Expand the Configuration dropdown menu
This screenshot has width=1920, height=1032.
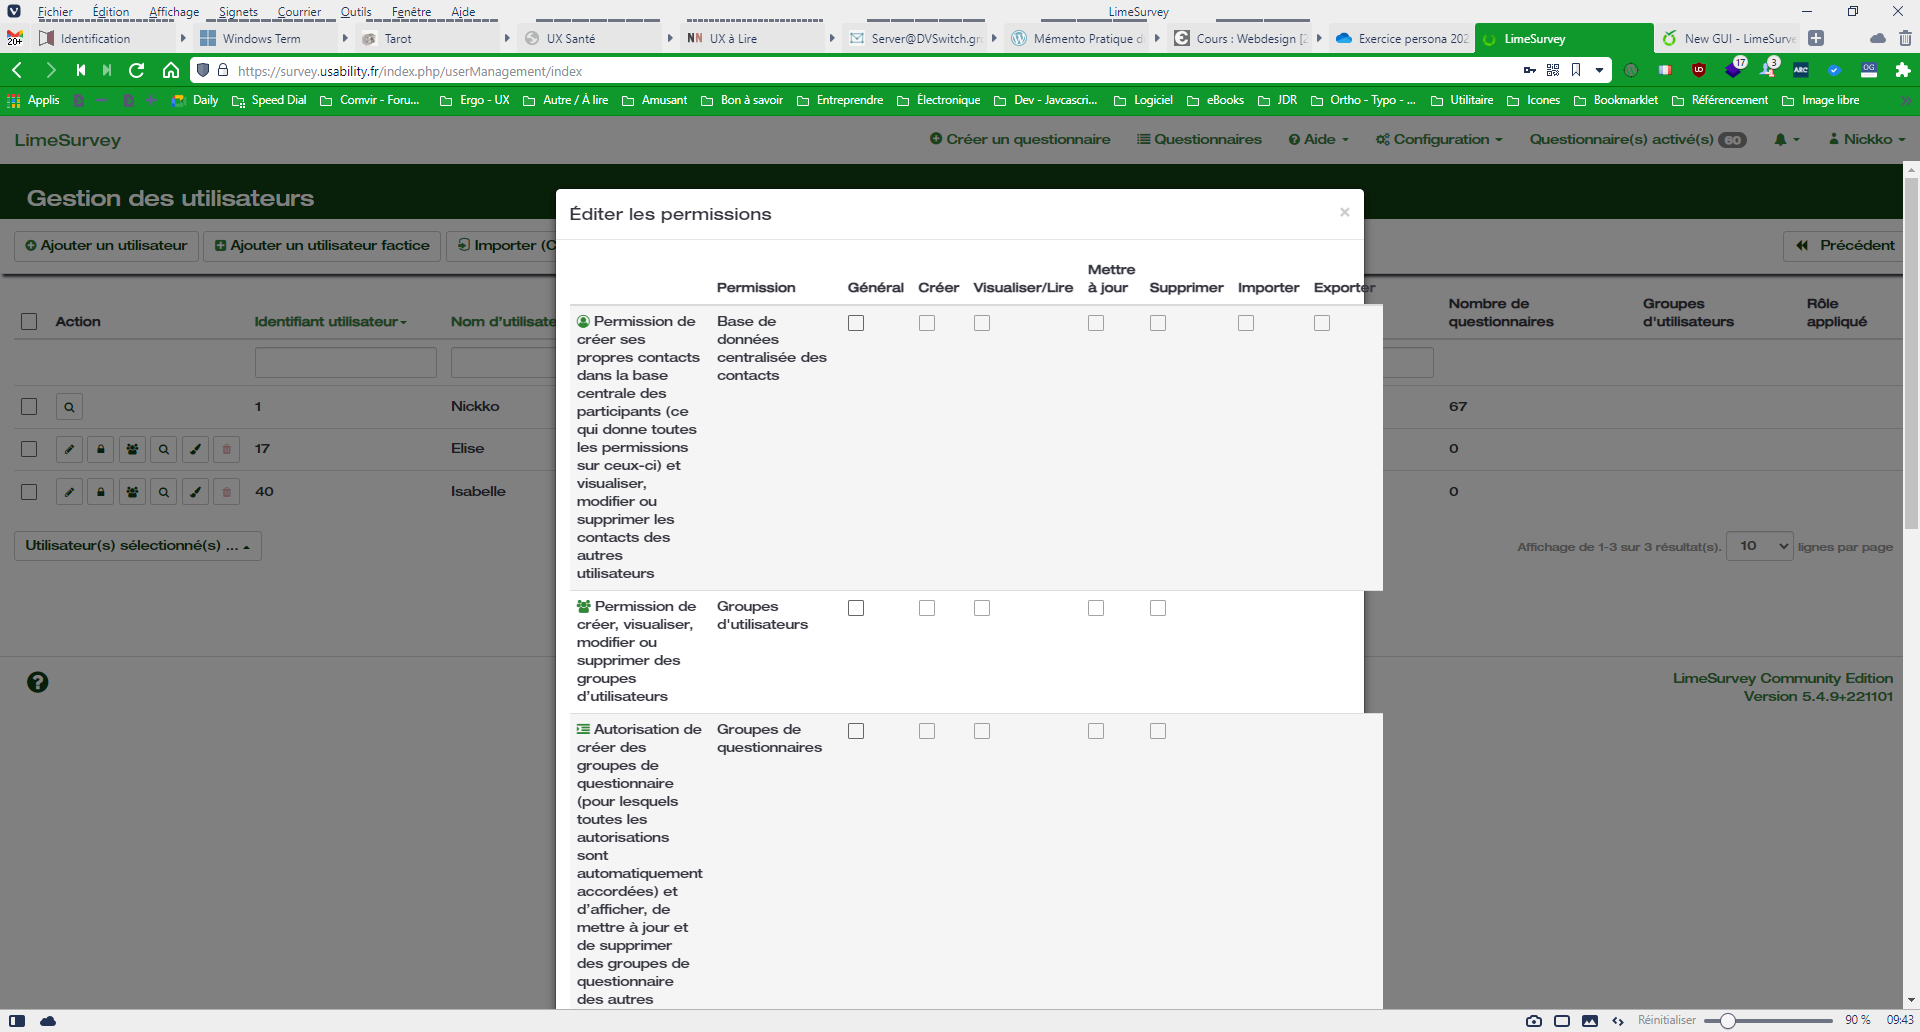pos(1439,139)
